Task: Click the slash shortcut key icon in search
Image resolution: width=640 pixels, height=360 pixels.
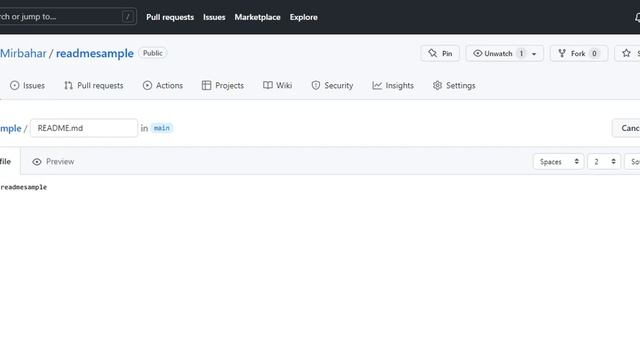Action: 128,17
